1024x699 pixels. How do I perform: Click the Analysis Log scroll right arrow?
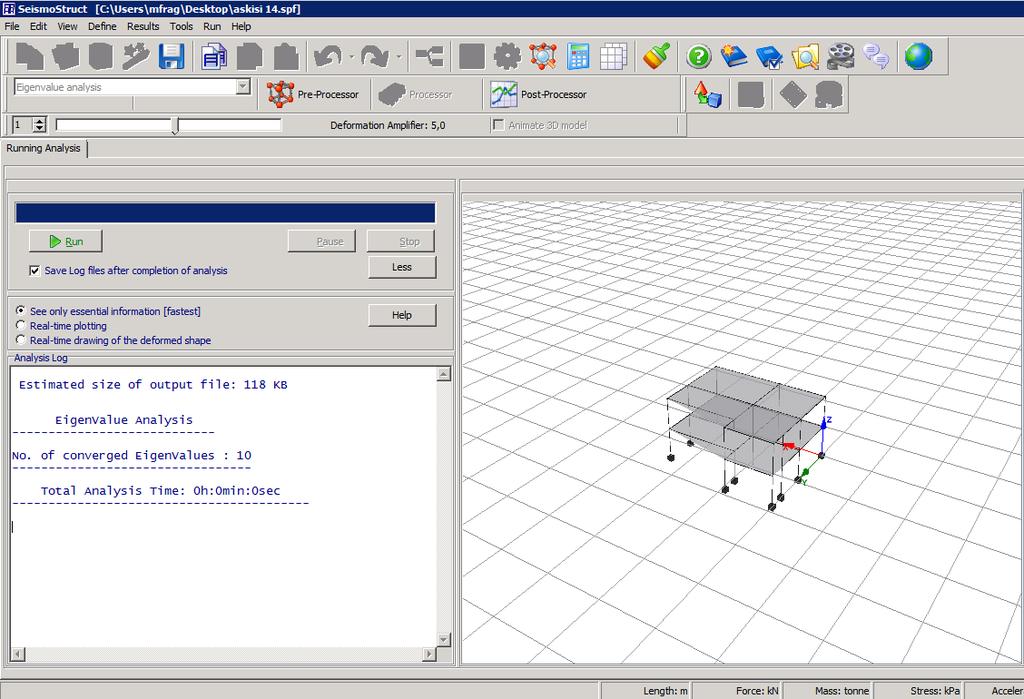click(429, 653)
